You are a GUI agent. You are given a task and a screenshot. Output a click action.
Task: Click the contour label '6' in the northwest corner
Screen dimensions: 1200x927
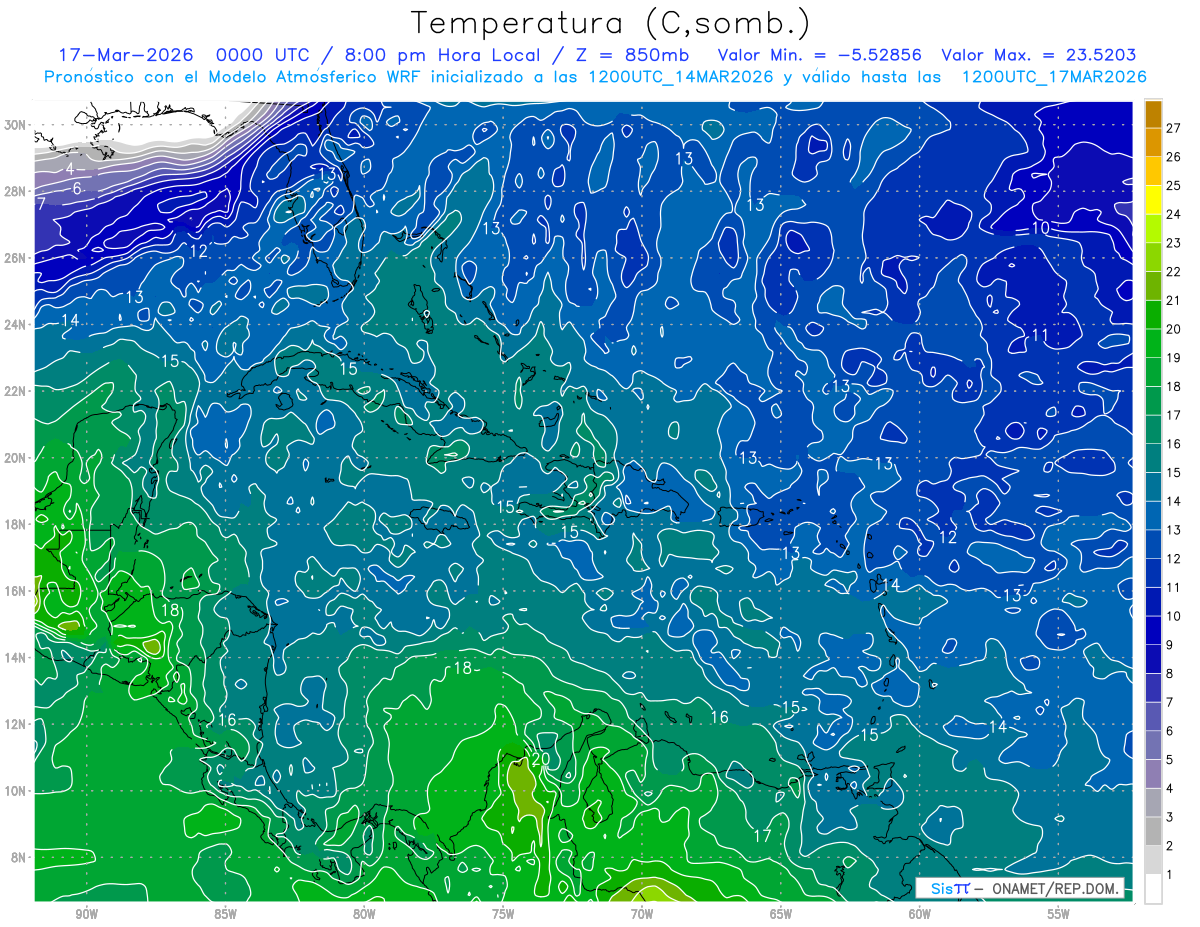77,188
